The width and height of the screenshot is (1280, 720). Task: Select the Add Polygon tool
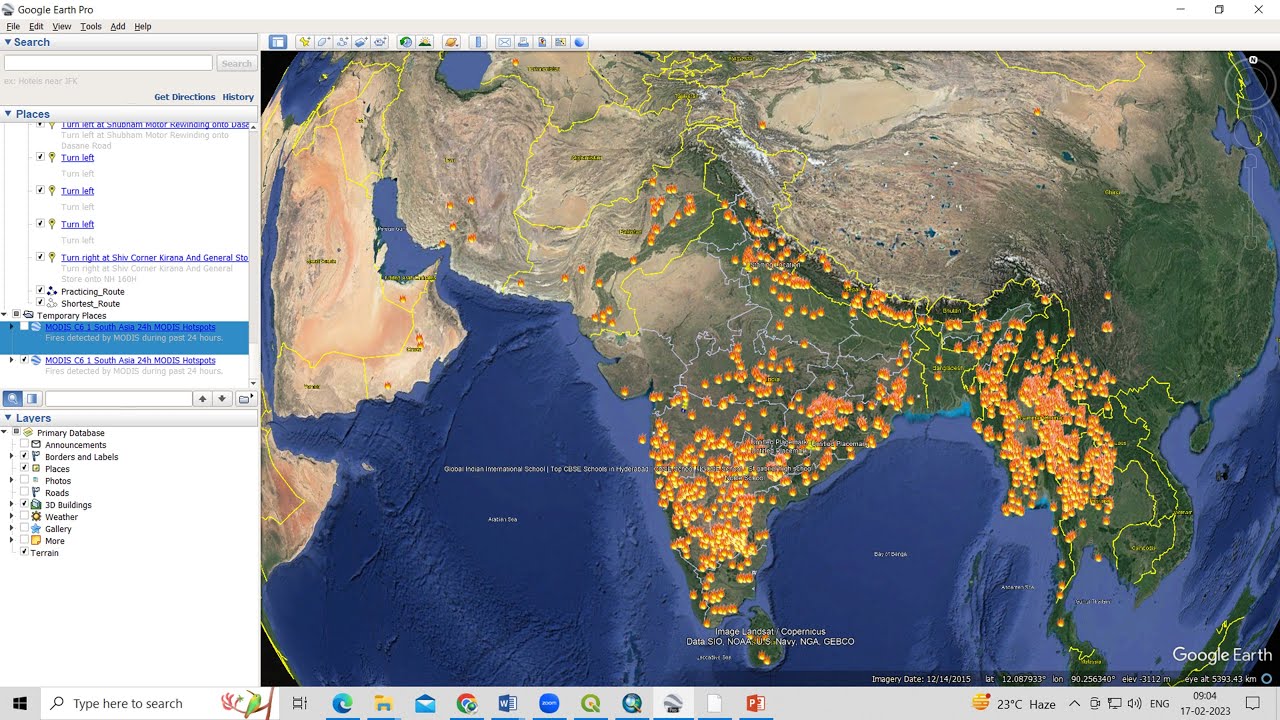click(323, 42)
